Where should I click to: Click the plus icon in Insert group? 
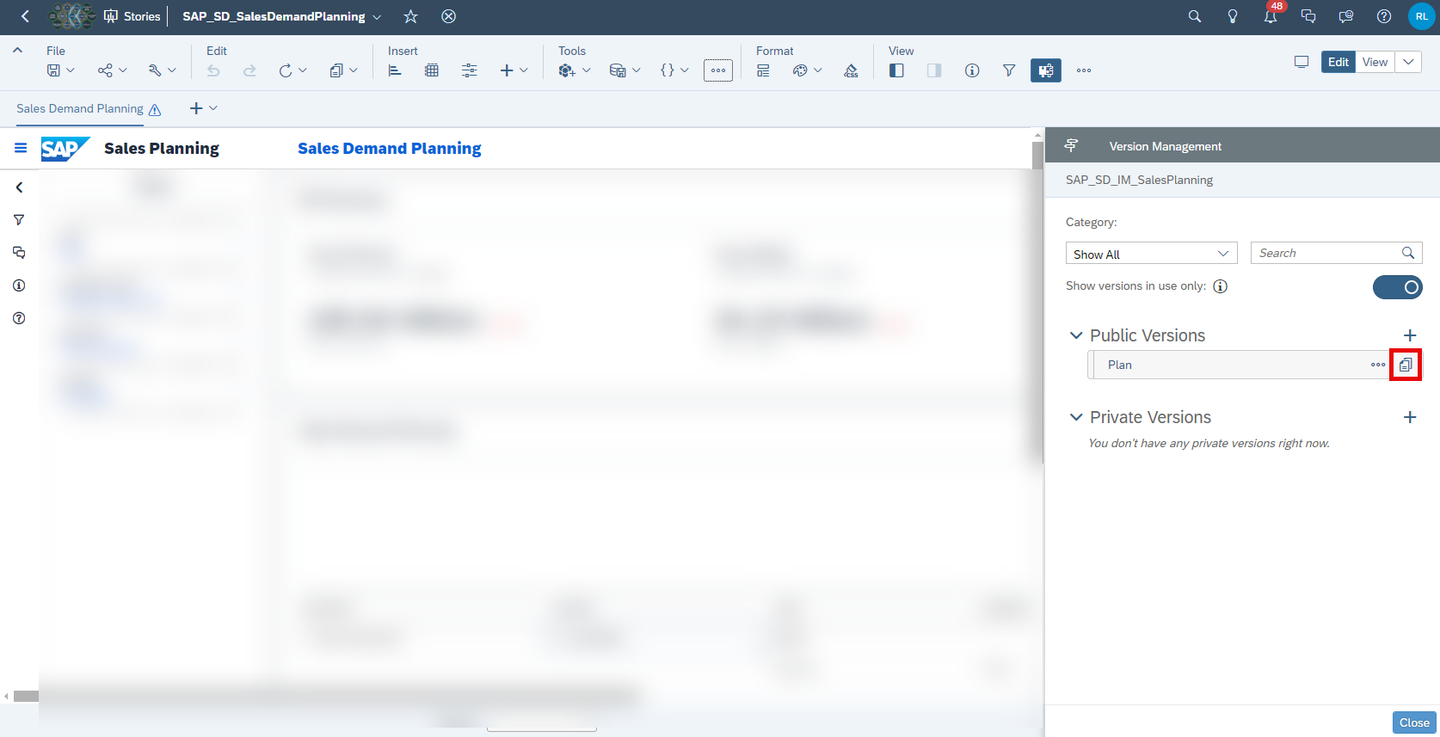coord(507,70)
